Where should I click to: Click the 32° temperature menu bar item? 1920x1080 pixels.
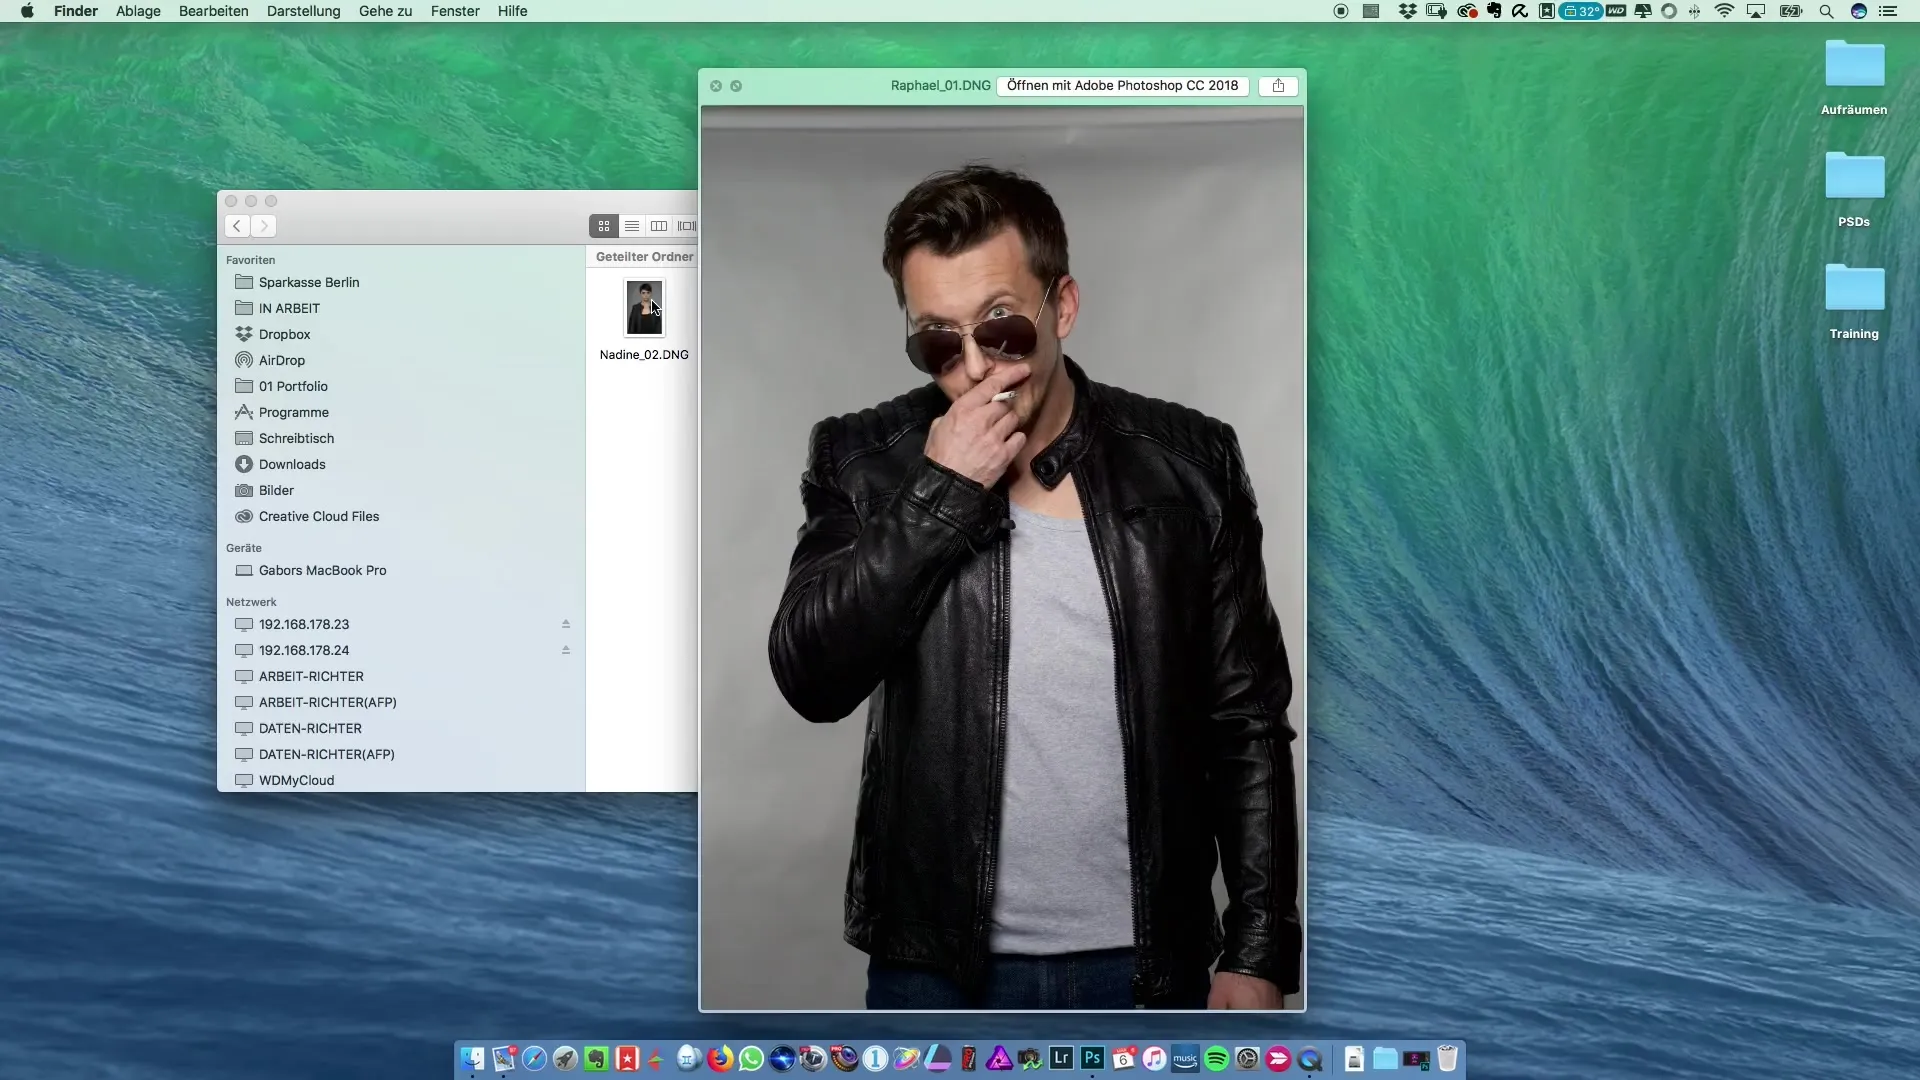pos(1581,11)
